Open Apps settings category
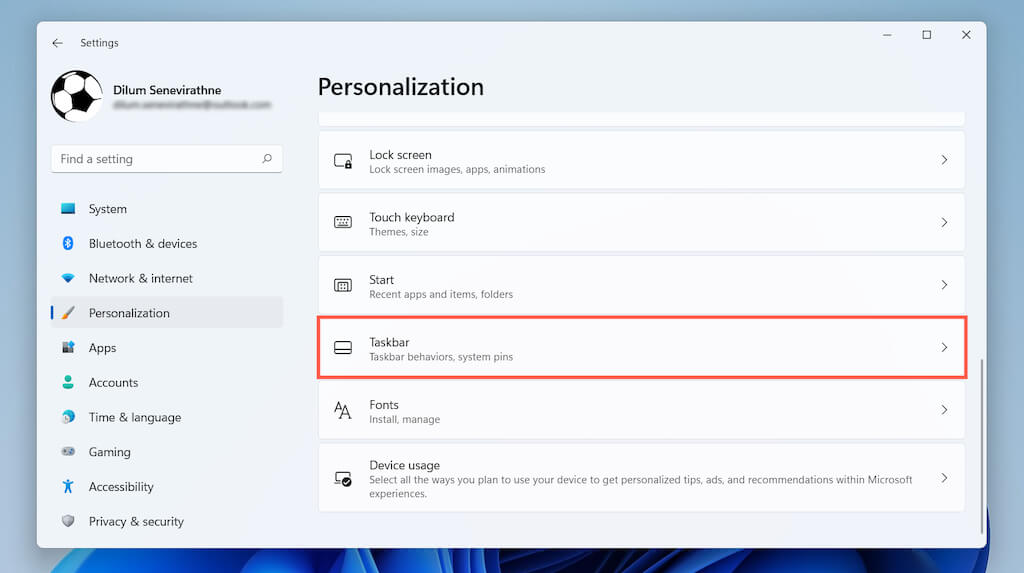The height and width of the screenshot is (573, 1024). (167, 348)
